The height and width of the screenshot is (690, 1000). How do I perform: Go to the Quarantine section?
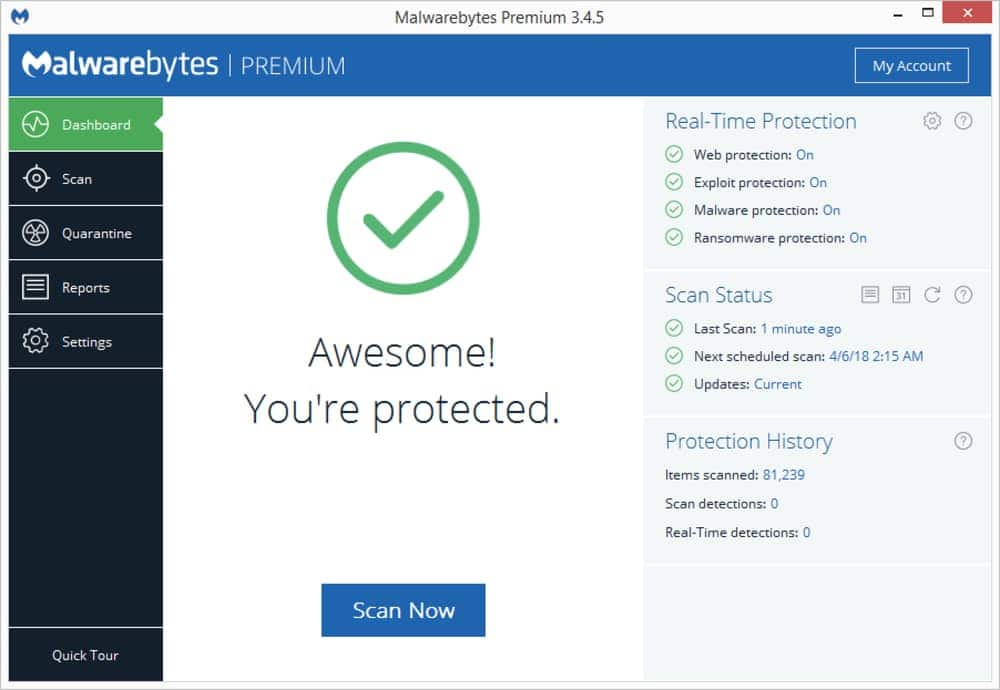click(x=85, y=233)
